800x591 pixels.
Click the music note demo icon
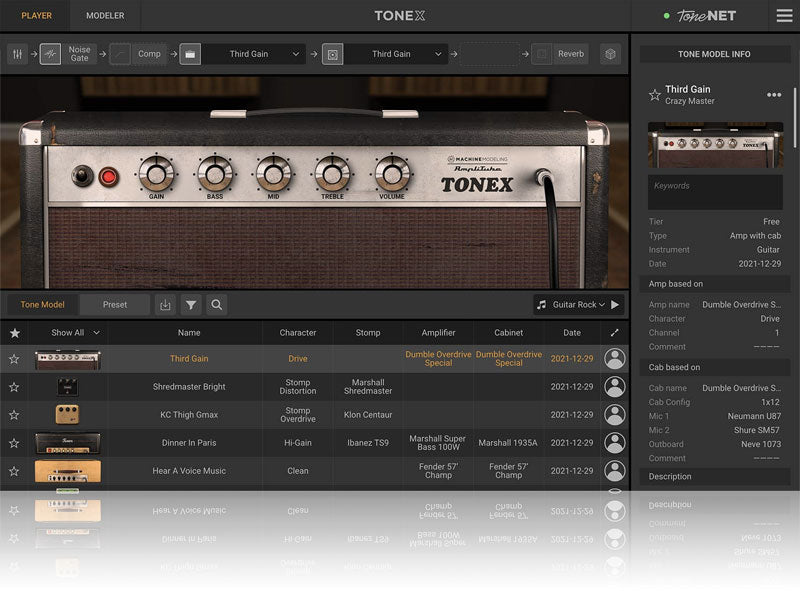[541, 305]
